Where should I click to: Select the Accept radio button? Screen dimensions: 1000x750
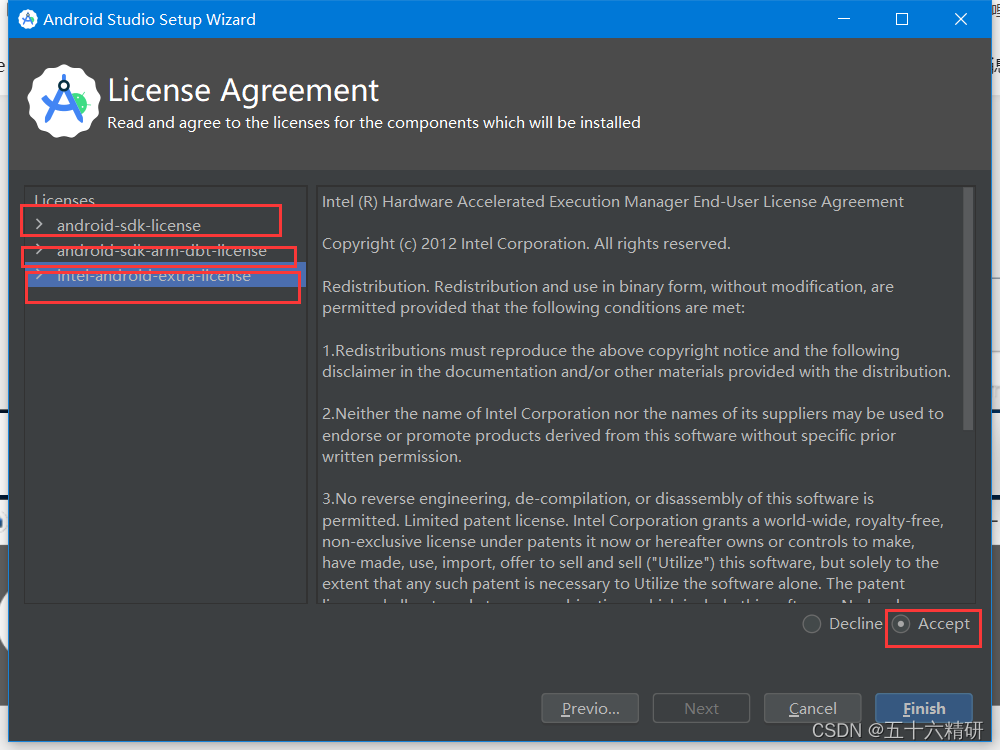[x=901, y=624]
